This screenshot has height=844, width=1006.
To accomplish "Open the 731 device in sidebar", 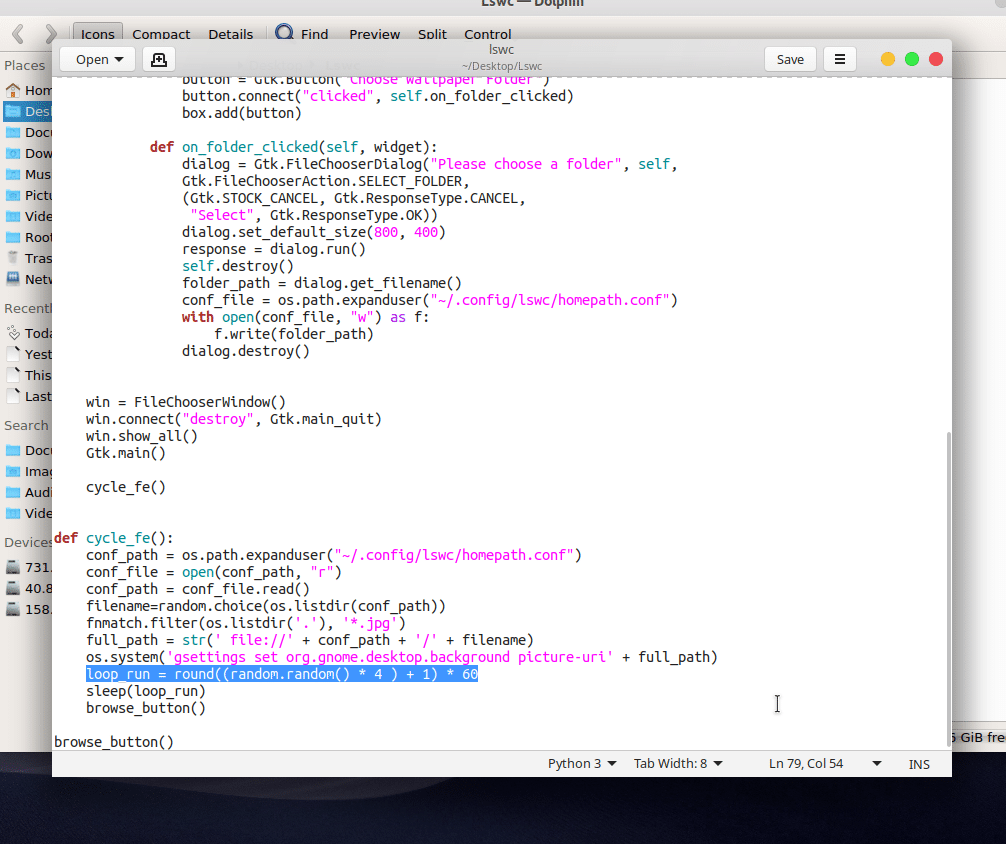I will 28,567.
